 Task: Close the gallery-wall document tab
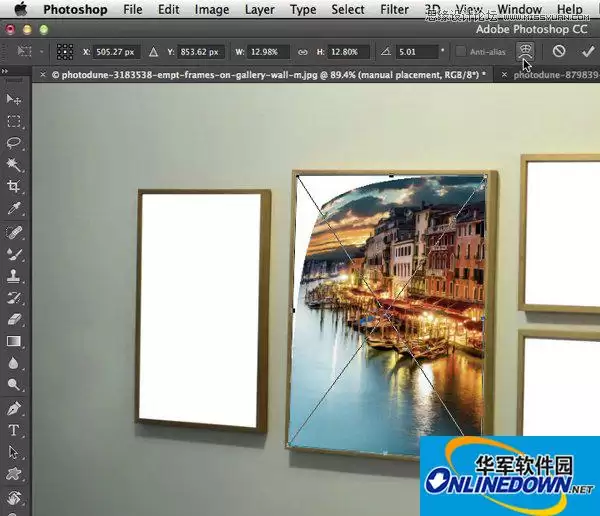pos(43,74)
